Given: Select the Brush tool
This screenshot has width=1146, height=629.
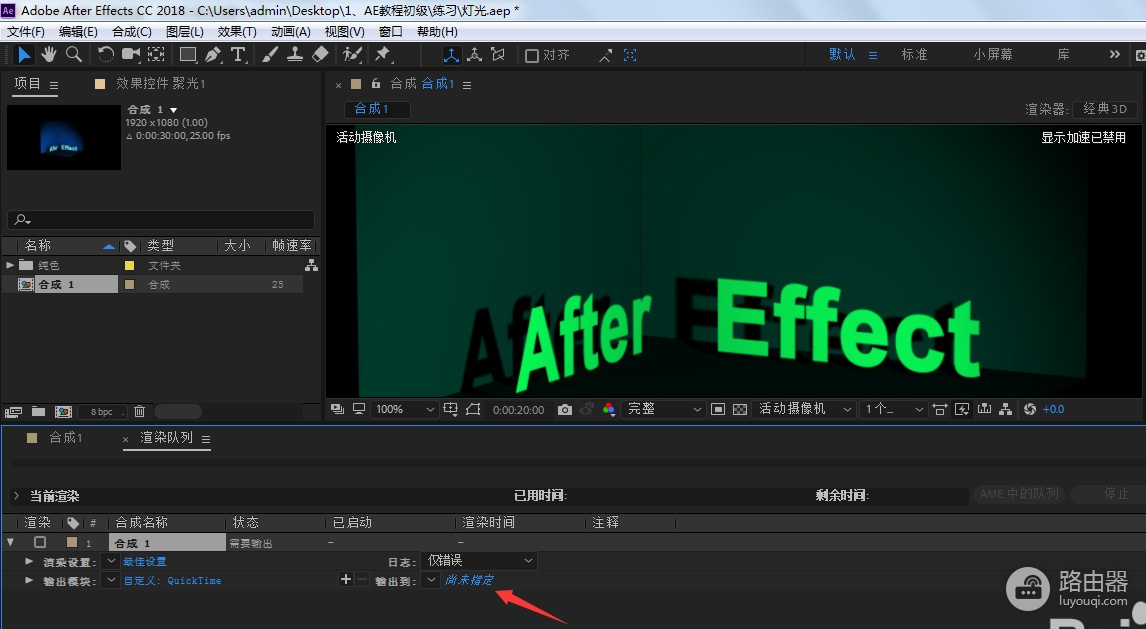Looking at the screenshot, I should pos(270,55).
